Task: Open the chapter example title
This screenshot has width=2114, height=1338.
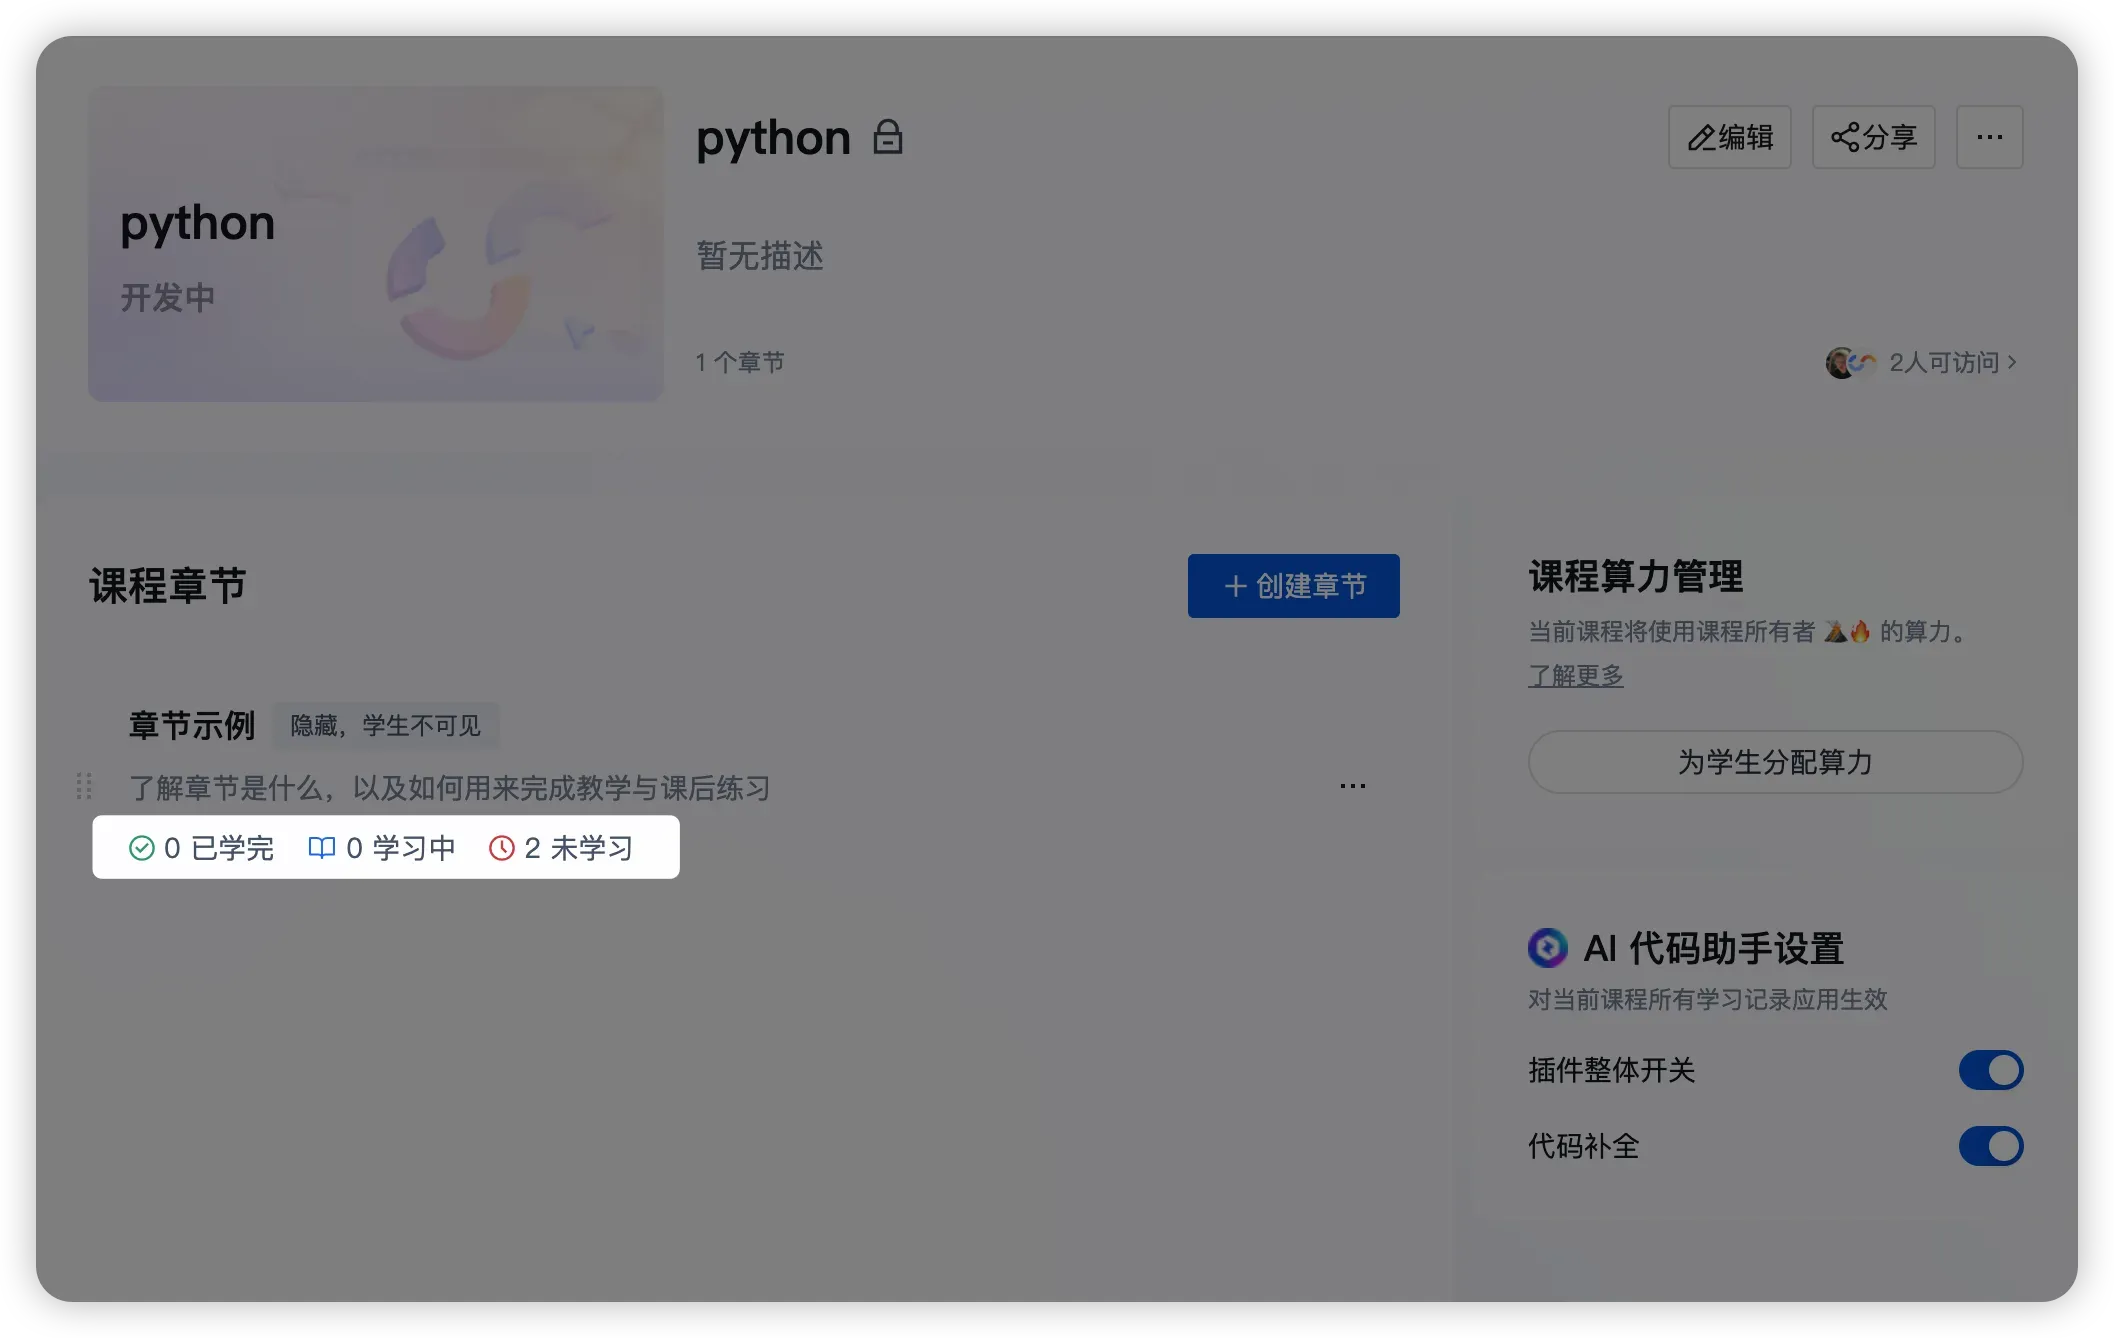Action: (x=192, y=725)
